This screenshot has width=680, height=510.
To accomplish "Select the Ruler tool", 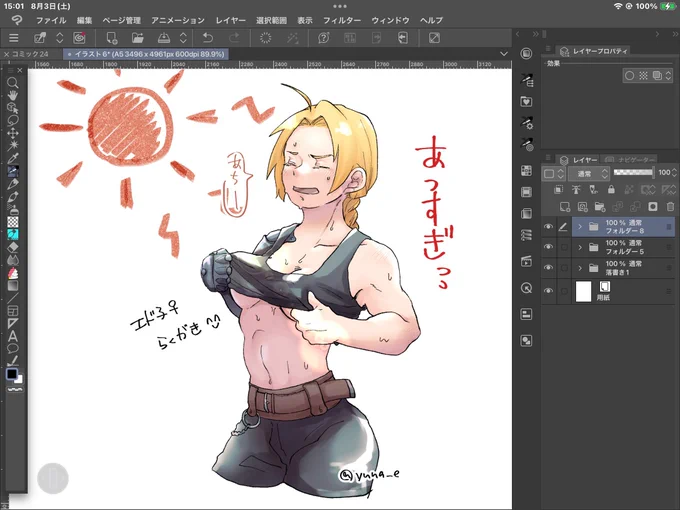I will click(13, 324).
